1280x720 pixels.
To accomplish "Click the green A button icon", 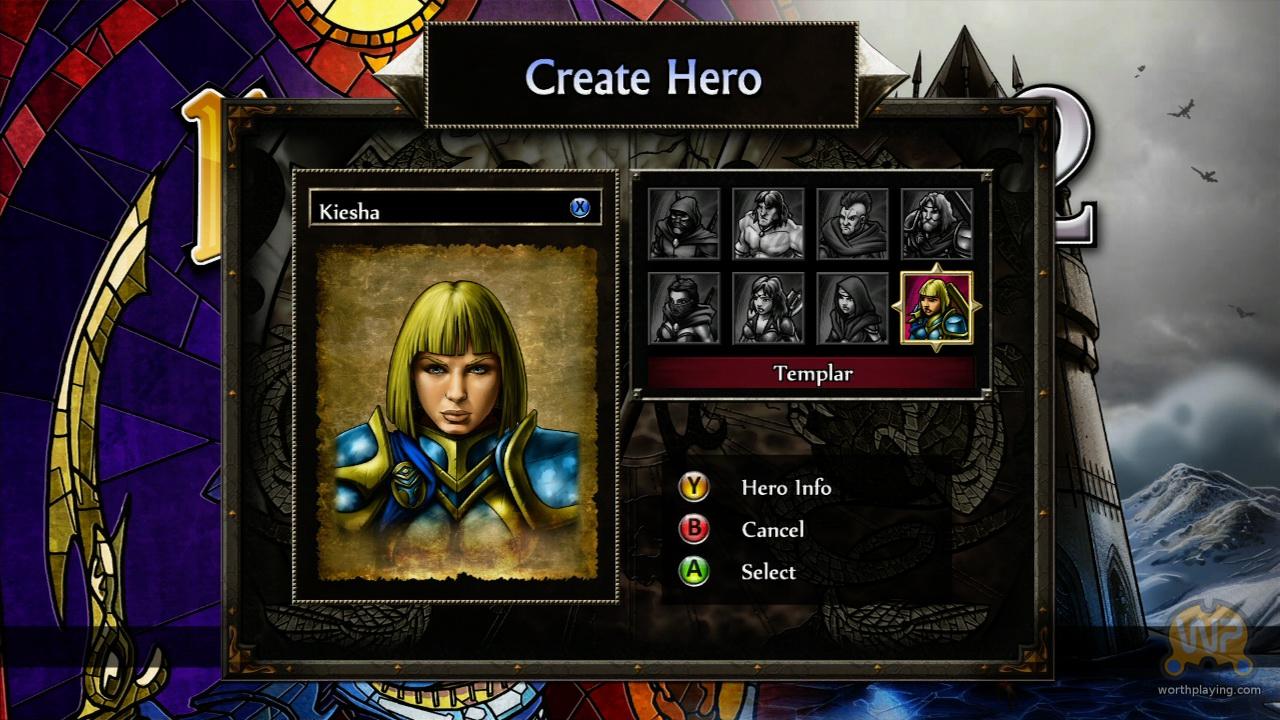I will coord(694,572).
